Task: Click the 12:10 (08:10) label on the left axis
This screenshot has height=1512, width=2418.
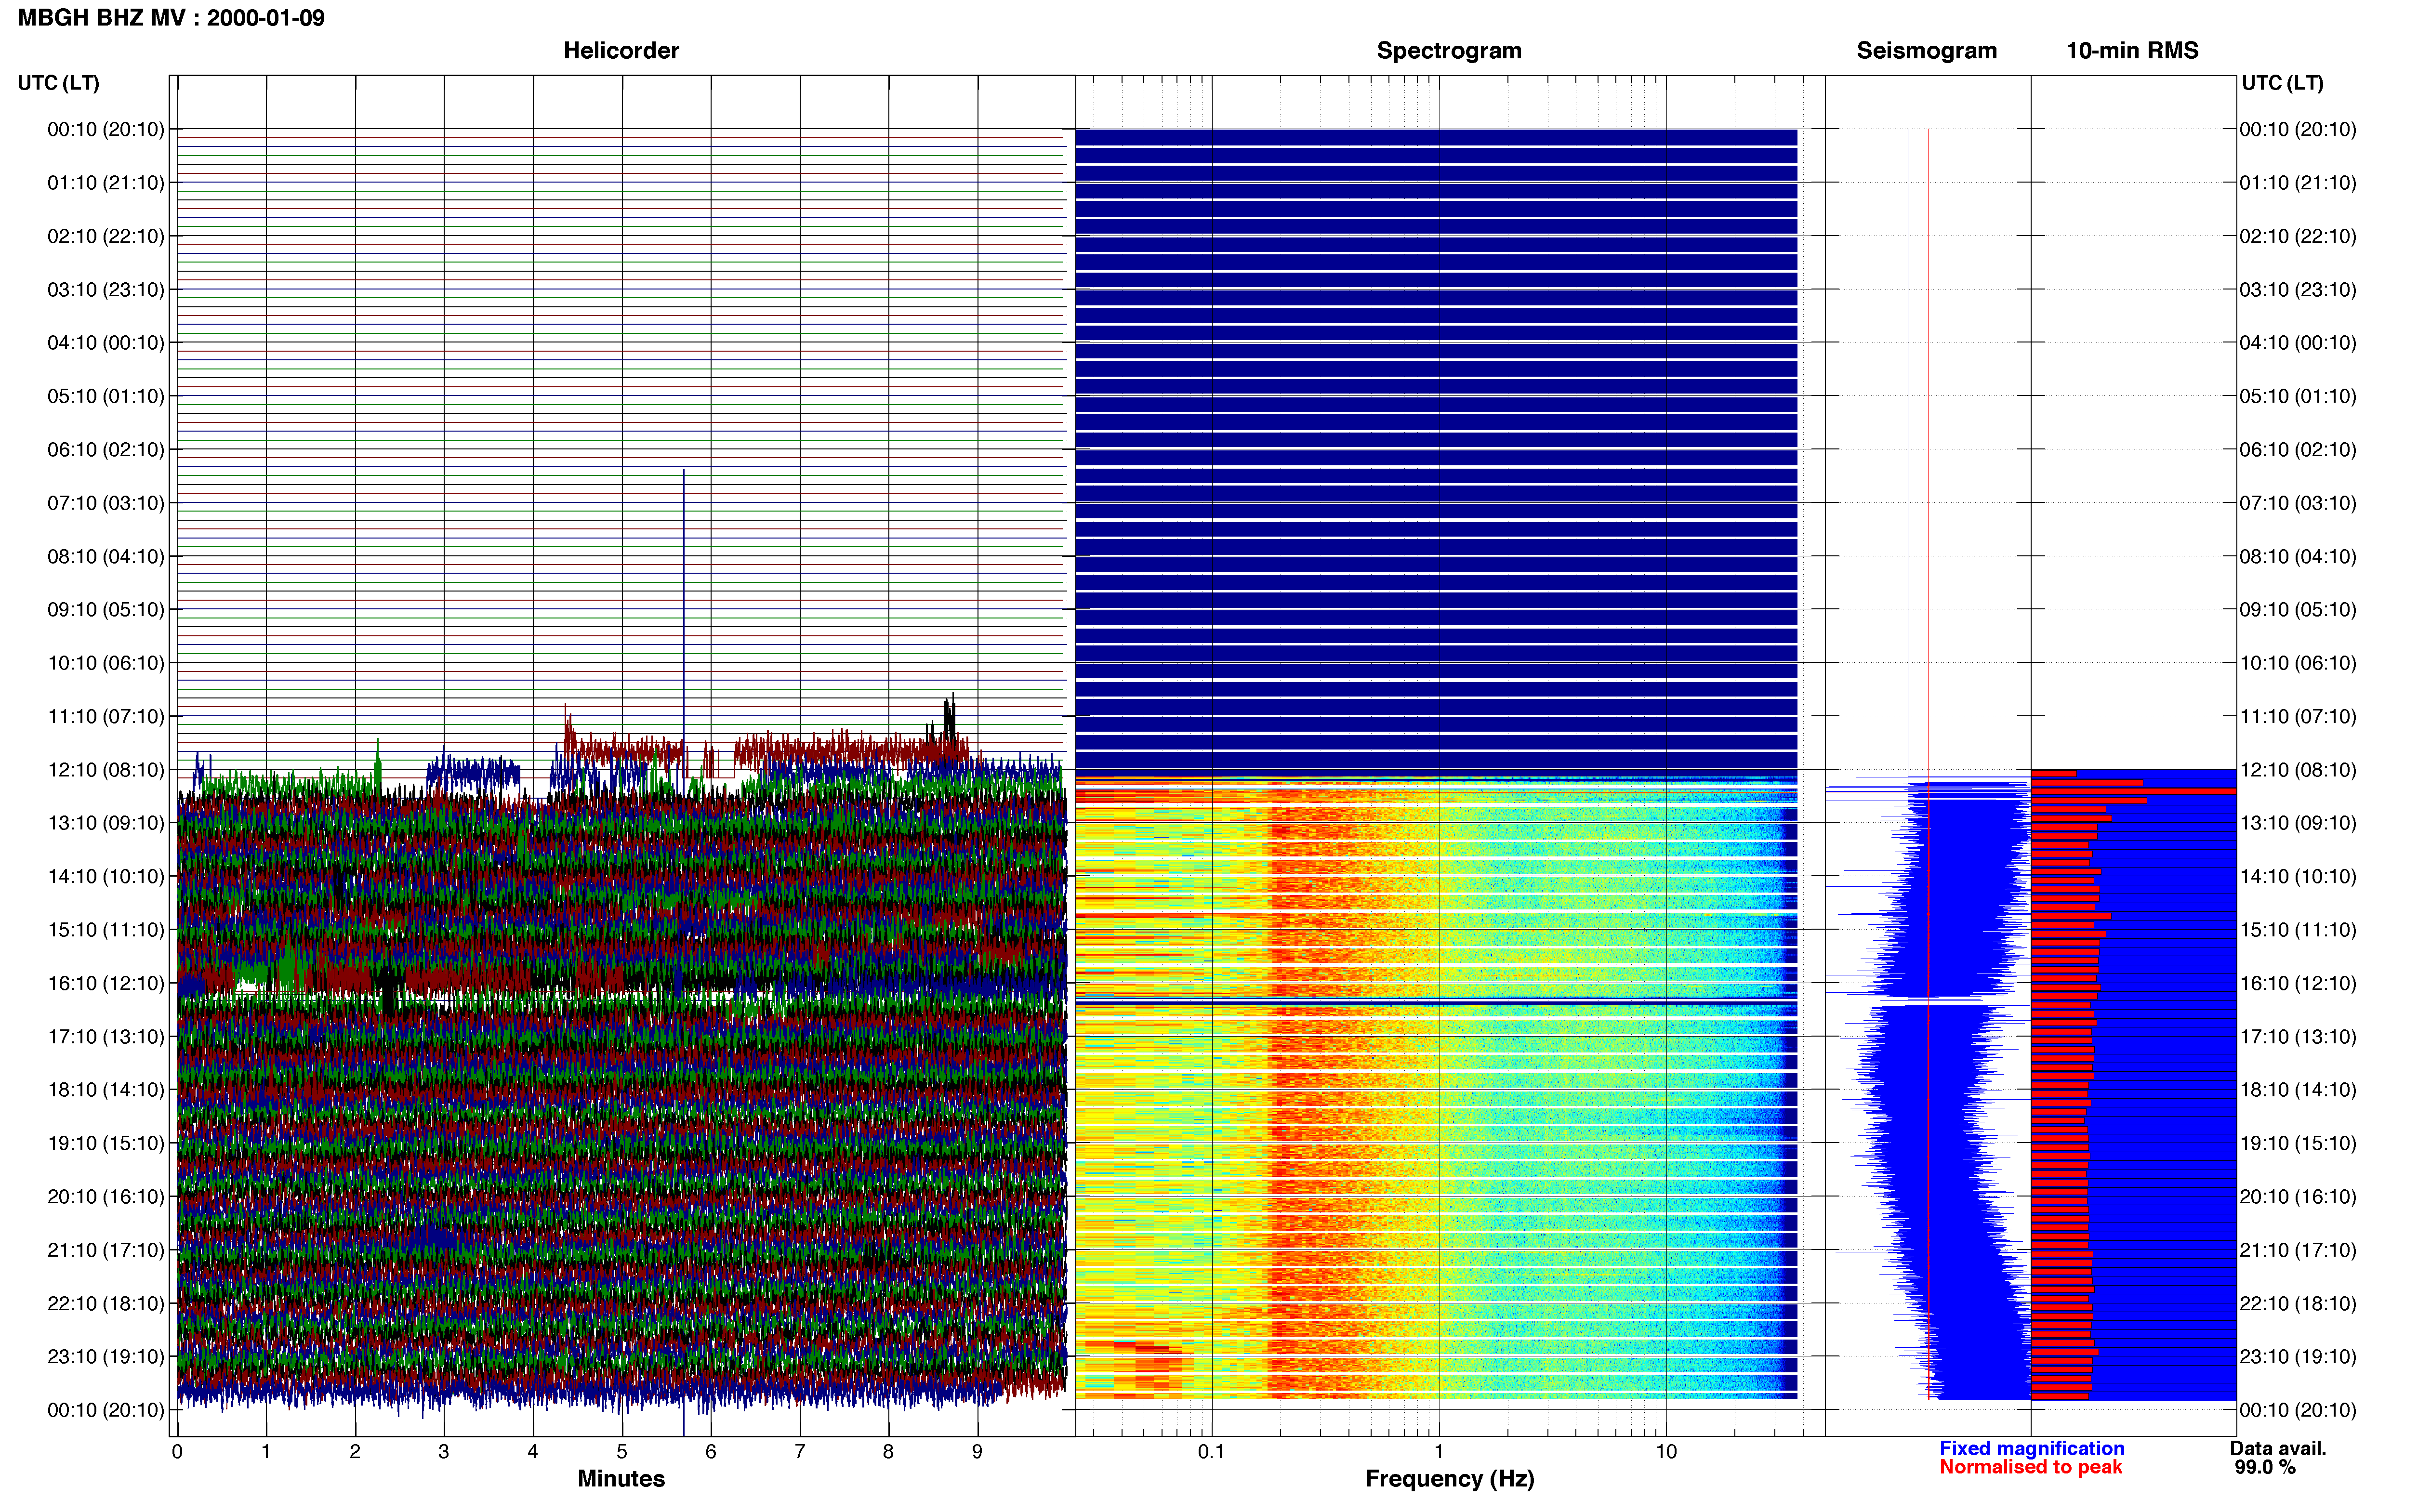Action: coord(106,770)
